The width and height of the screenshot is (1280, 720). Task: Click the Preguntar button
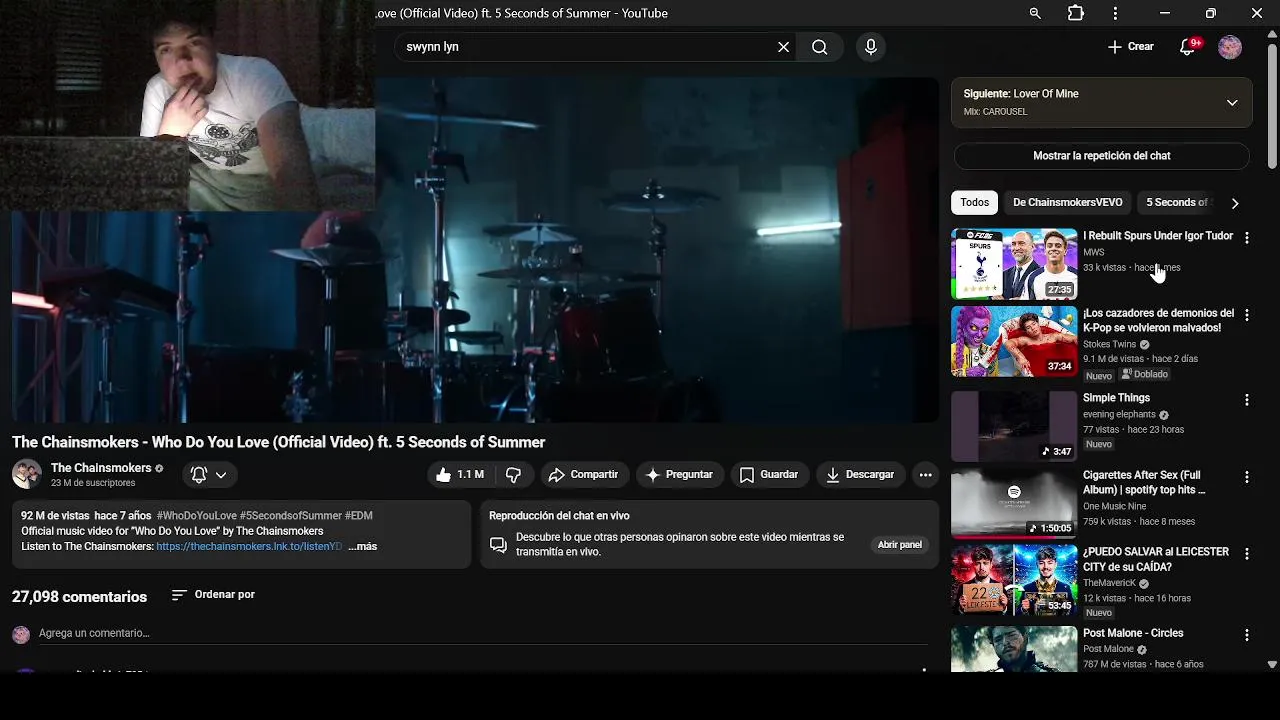[x=680, y=475]
